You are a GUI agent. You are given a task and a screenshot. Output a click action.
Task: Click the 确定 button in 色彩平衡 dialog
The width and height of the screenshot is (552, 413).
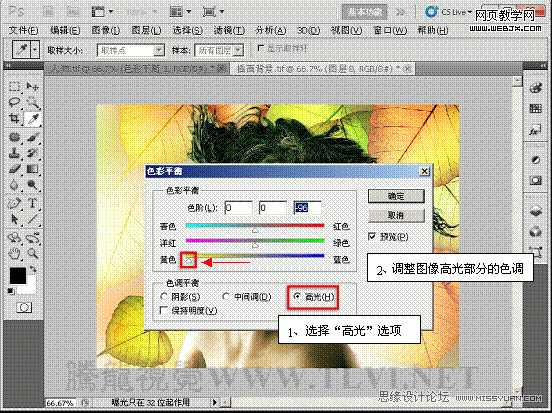coord(396,196)
